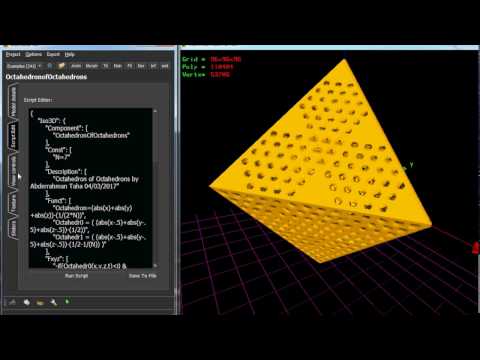This screenshot has width=480, height=360.
Task: Click the Save To File button
Action: point(143,276)
